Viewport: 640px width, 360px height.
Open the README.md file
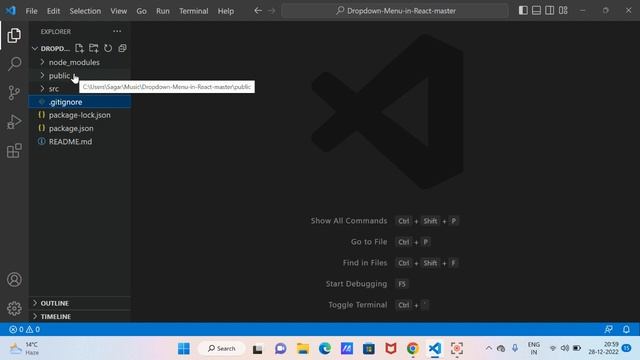click(x=80, y=142)
